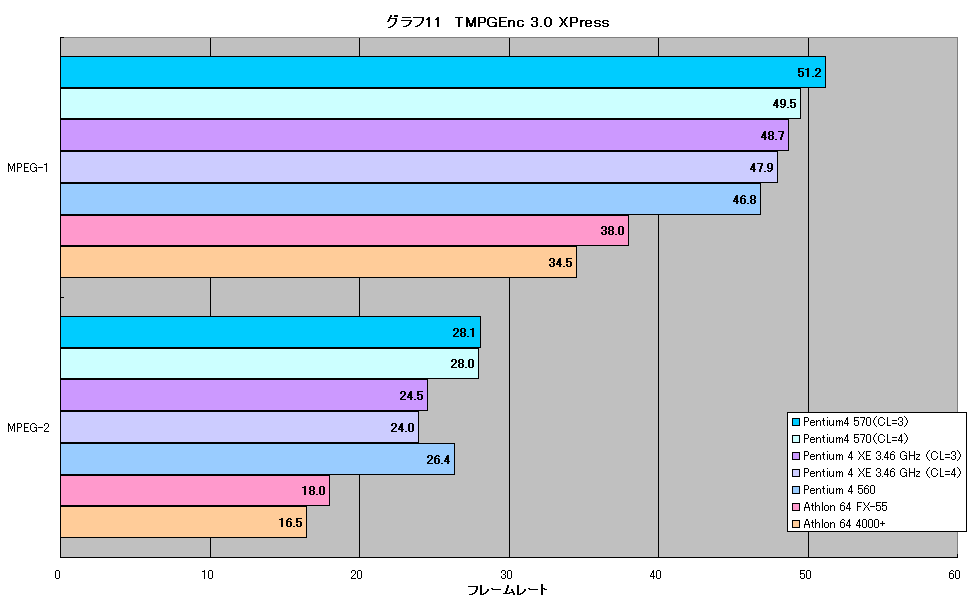Click the x-axis tick label 50
The image size is (972, 604).
point(805,575)
